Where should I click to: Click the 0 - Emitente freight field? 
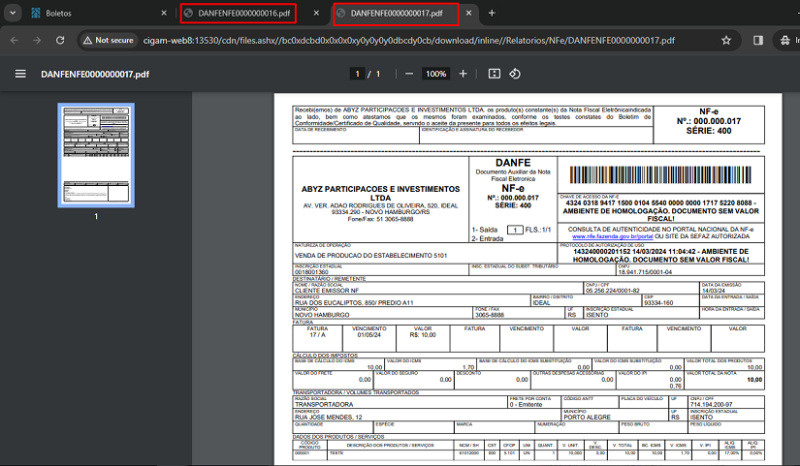pos(526,404)
